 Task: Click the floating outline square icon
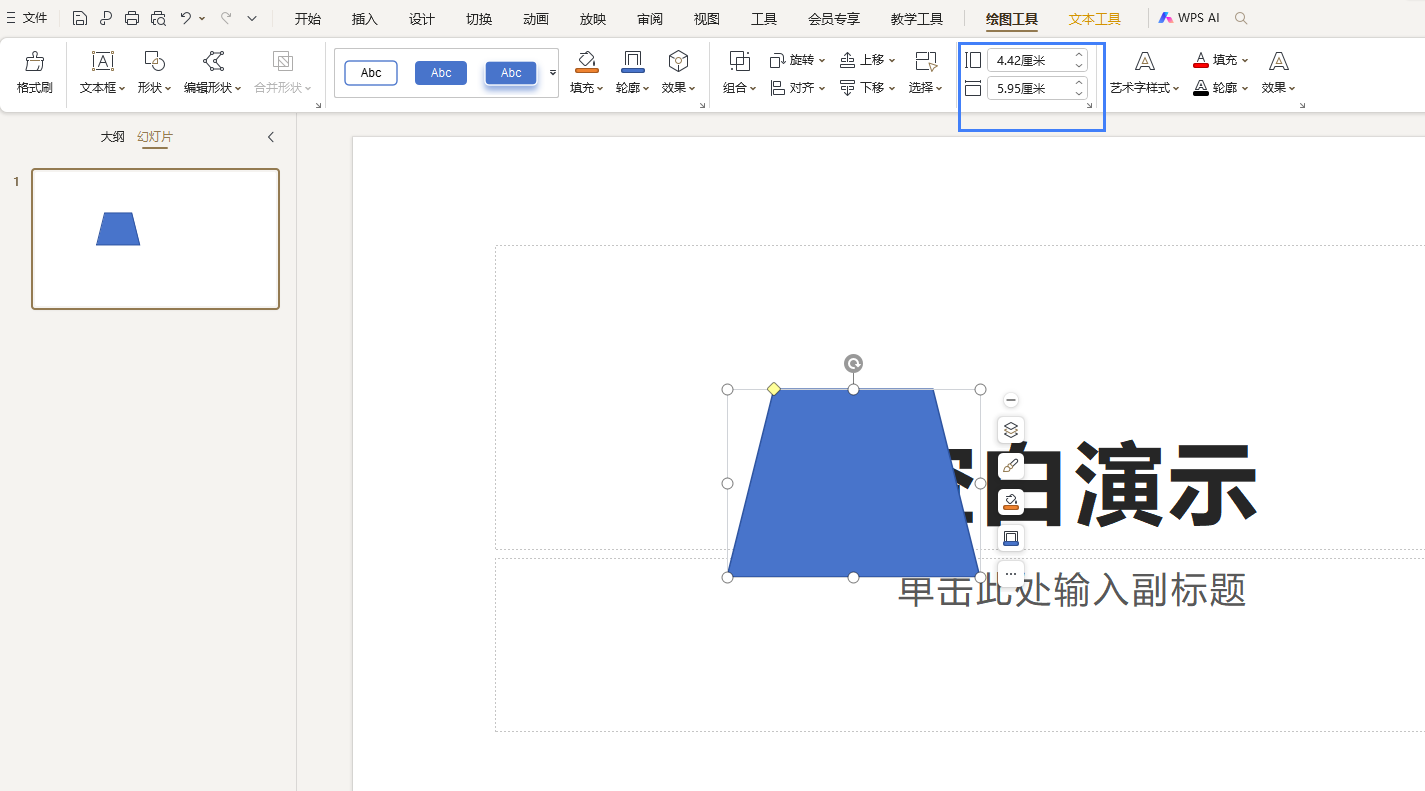pos(1011,539)
